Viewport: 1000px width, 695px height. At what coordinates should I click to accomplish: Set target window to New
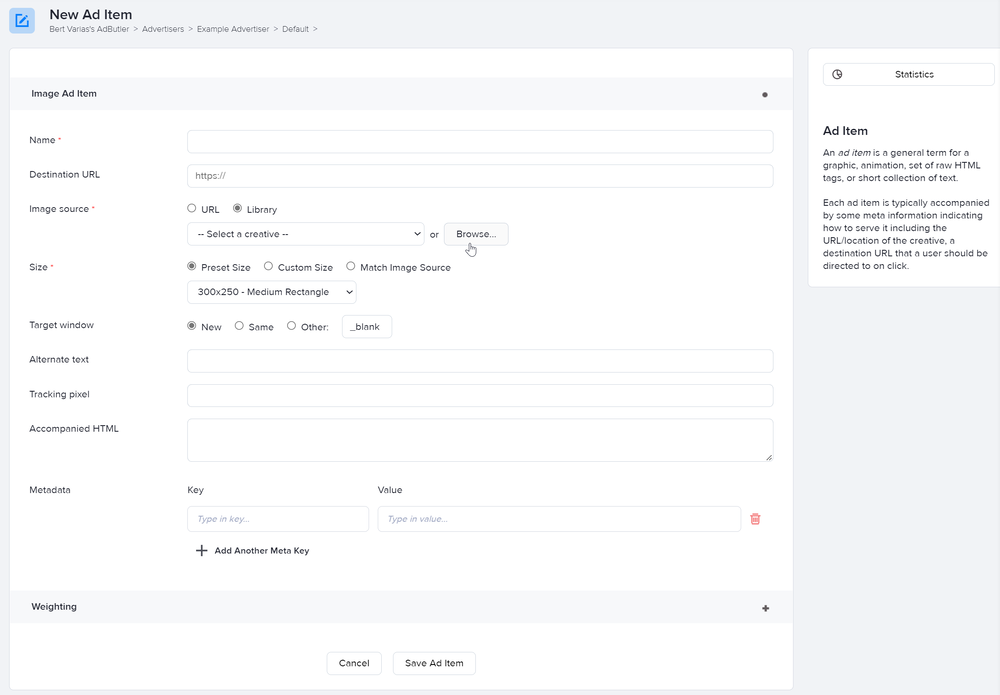[191, 326]
